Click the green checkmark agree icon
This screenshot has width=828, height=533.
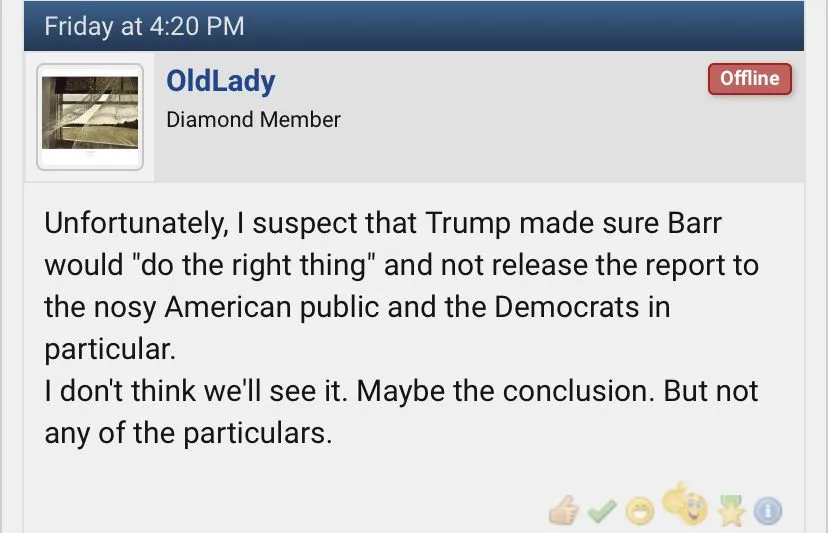coord(601,513)
